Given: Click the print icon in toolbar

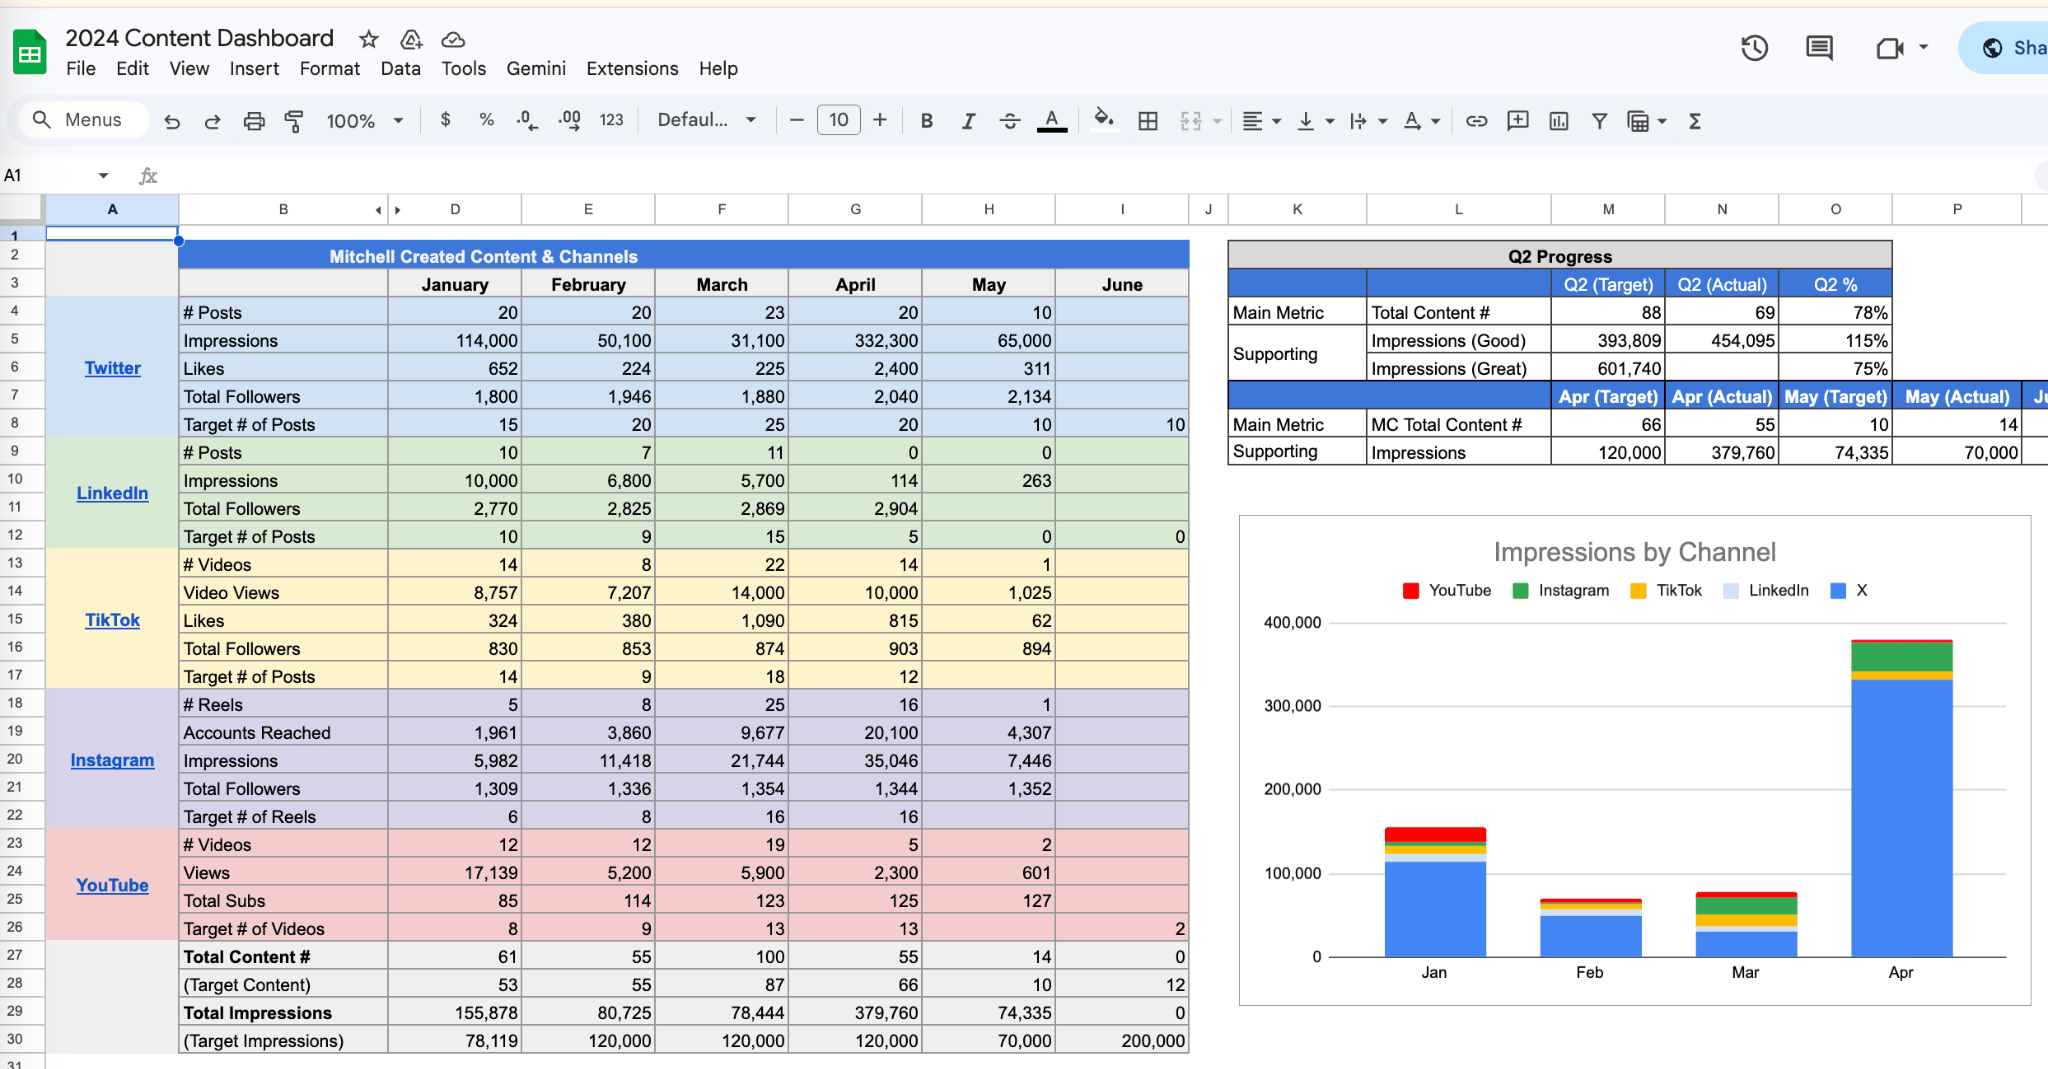Looking at the screenshot, I should click(x=254, y=121).
